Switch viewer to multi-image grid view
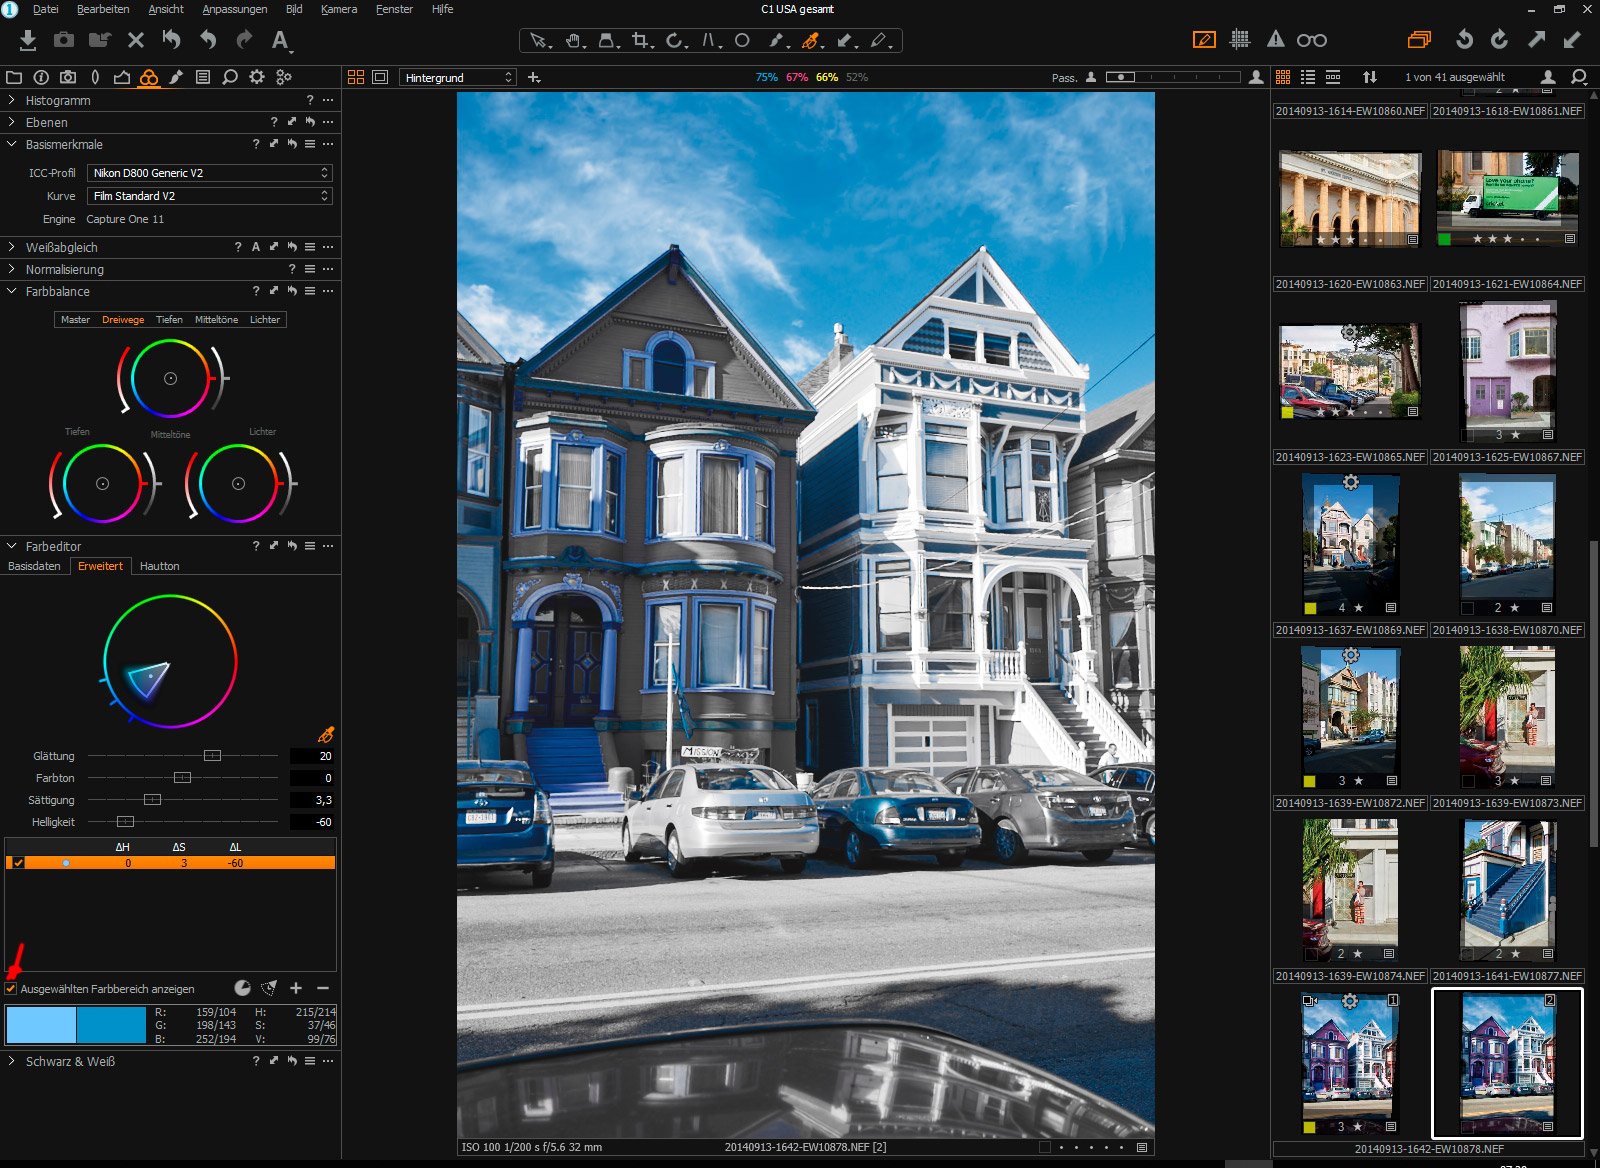Viewport: 1600px width, 1168px height. (x=356, y=77)
